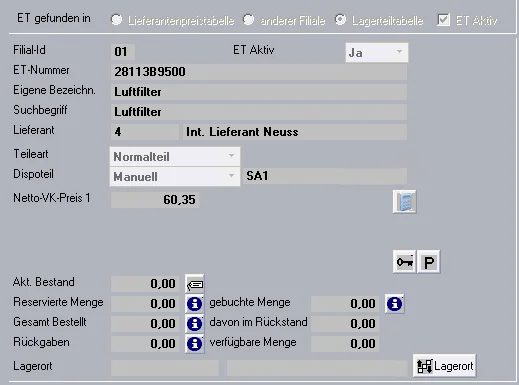Click the Teileart label
Viewport: 519px width, 385px height.
coord(31,154)
